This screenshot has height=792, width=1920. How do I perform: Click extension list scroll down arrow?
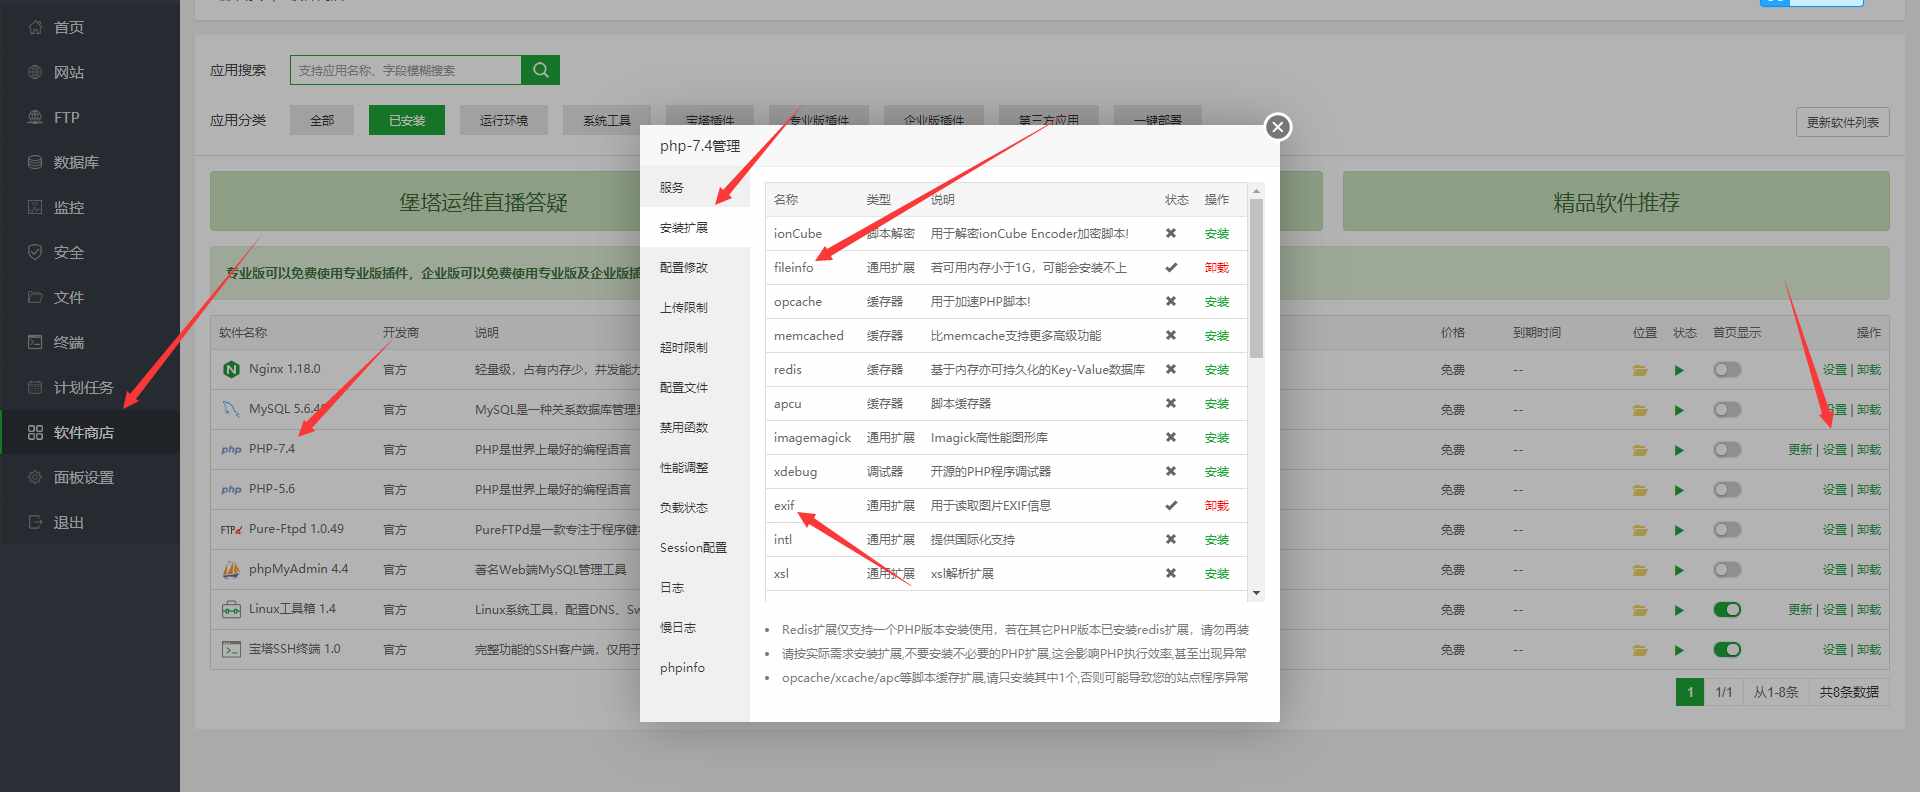click(x=1257, y=593)
